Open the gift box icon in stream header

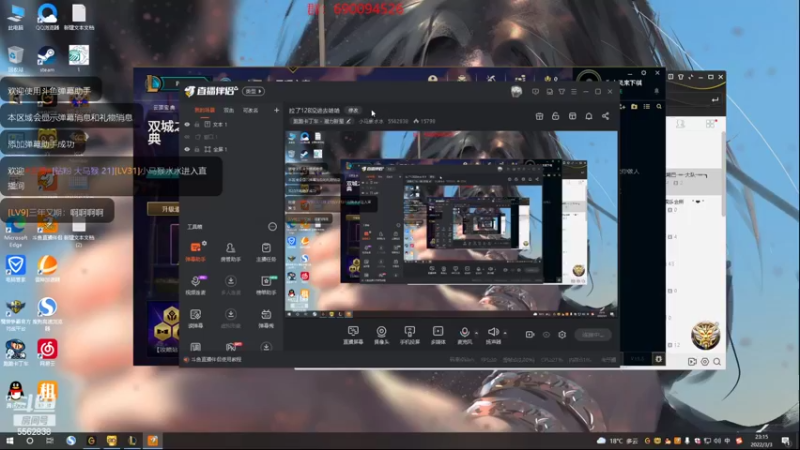pyautogui.click(x=539, y=116)
